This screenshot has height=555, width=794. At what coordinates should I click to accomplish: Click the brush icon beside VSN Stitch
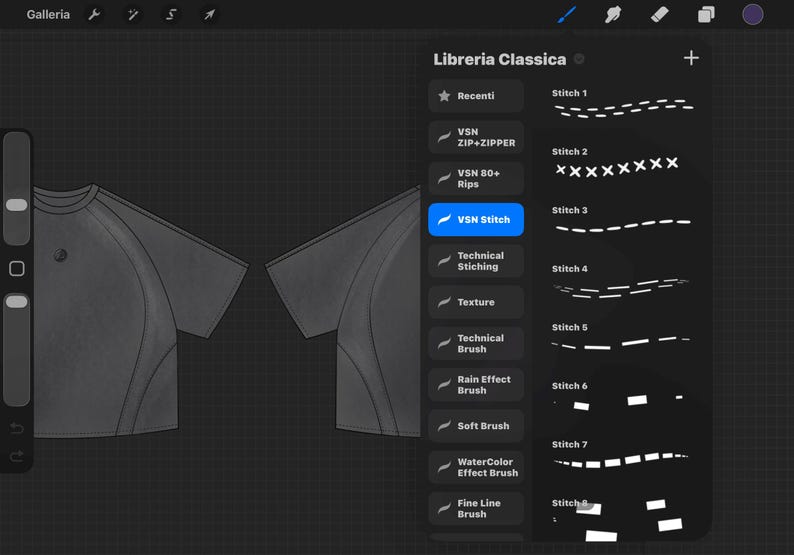pos(444,219)
